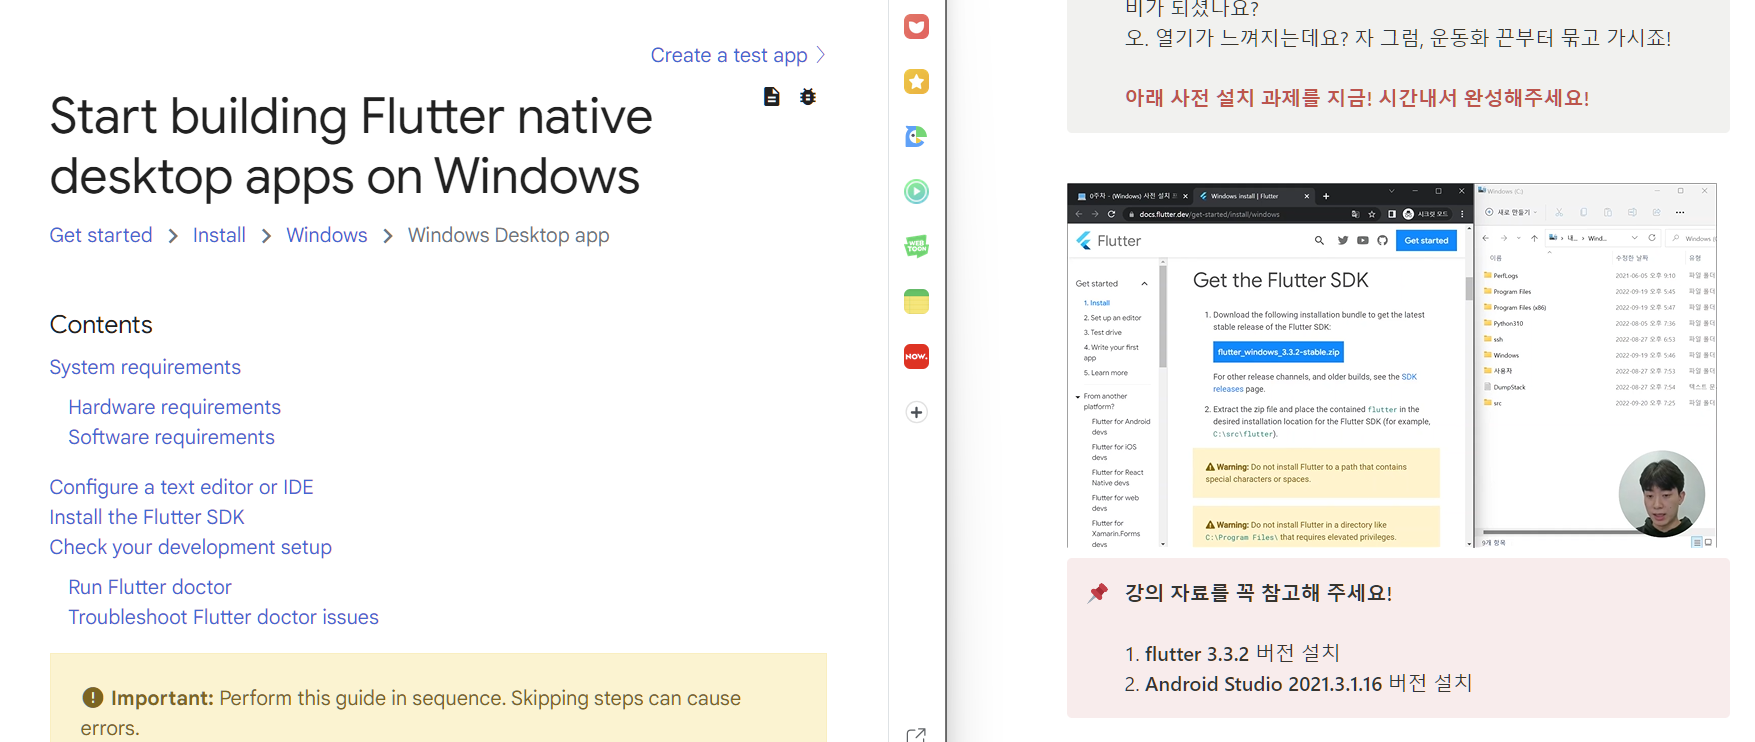Image resolution: width=1755 pixels, height=742 pixels.
Task: Jump to 'Software requirements' section
Action: coord(171,437)
